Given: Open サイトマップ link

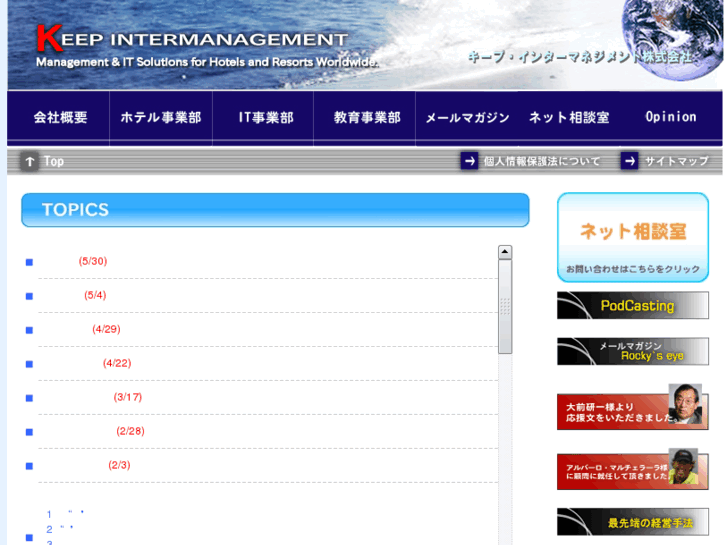Looking at the screenshot, I should pyautogui.click(x=676, y=161).
